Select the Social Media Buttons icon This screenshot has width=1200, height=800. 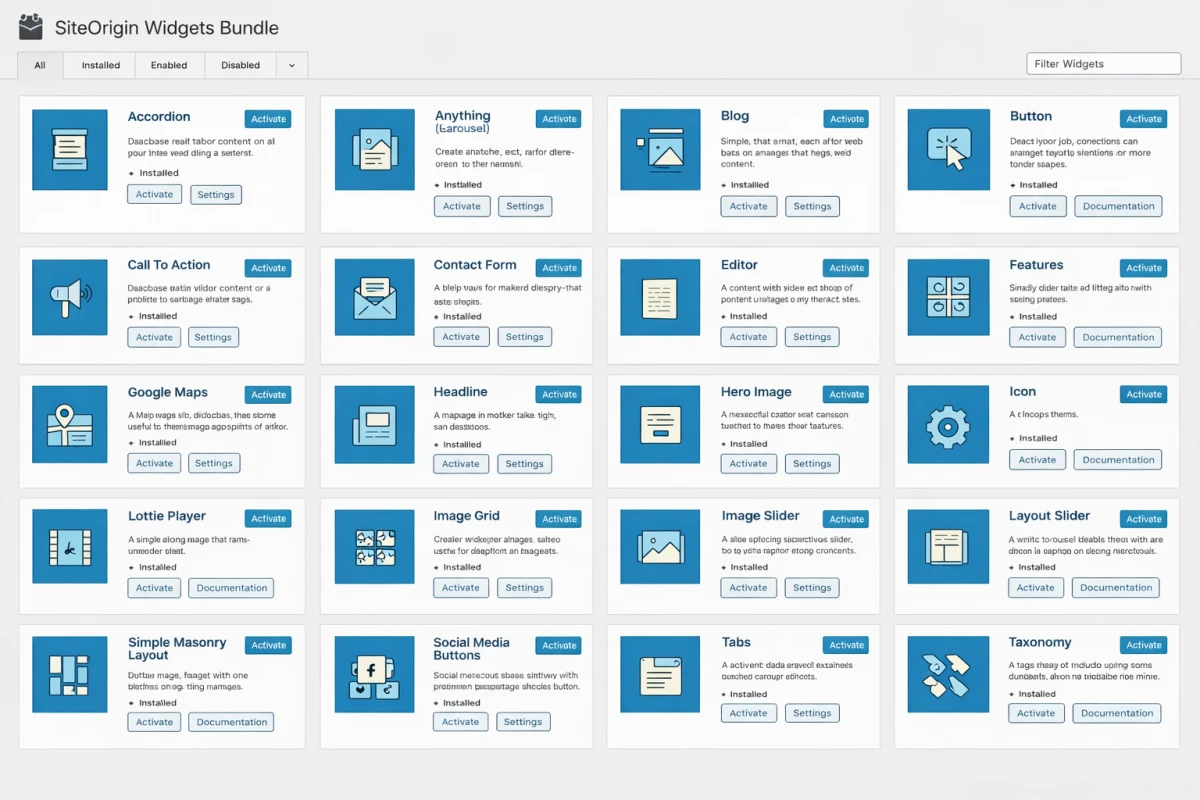point(374,674)
